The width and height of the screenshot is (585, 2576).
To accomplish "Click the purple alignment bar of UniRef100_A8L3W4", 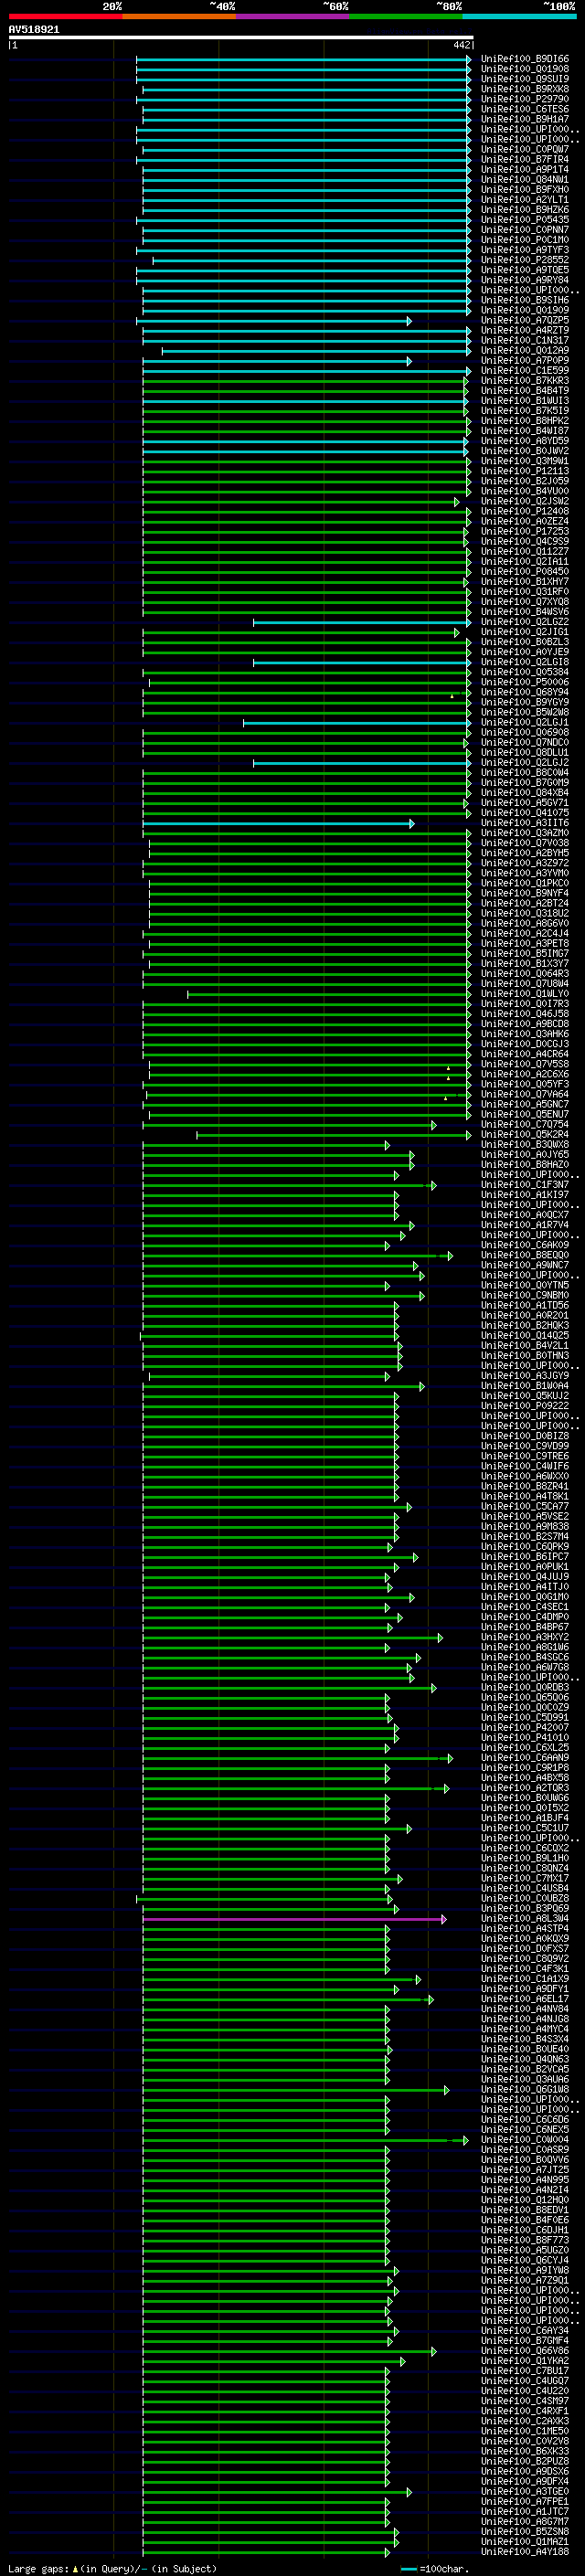I will [294, 1919].
